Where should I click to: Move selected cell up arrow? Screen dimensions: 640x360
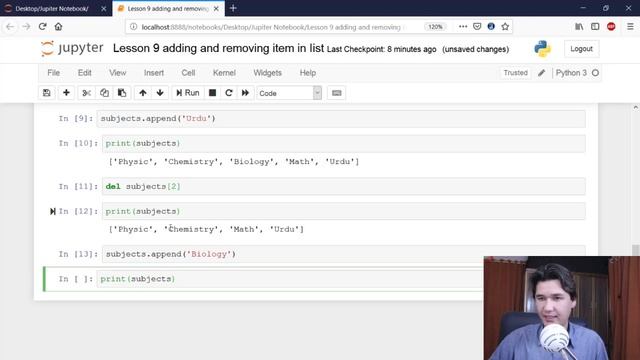(x=143, y=93)
